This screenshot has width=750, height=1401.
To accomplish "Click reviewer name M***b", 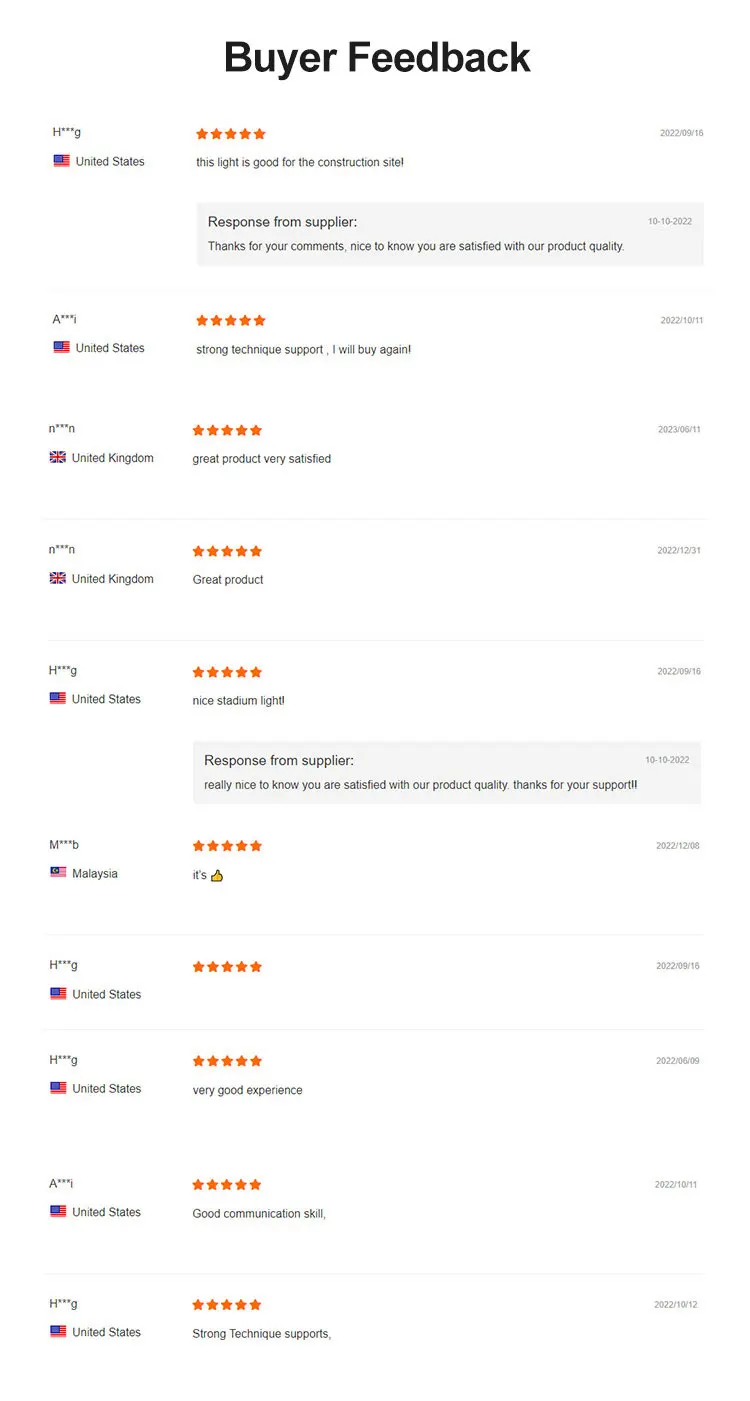I will point(64,845).
